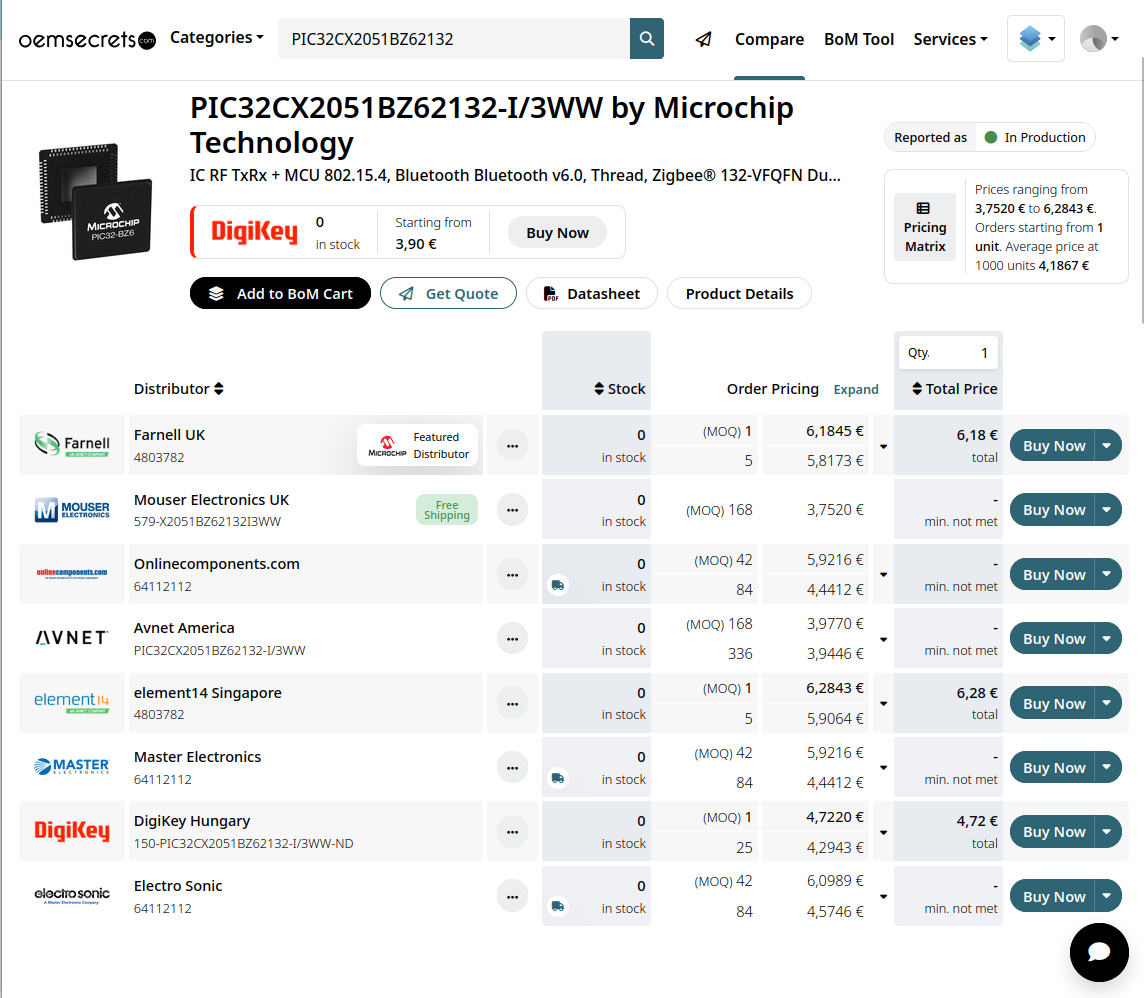Open Product Details

[x=739, y=293]
